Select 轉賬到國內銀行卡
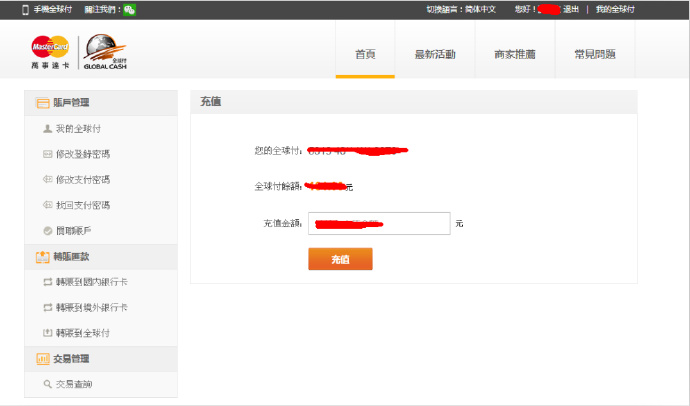 tap(92, 282)
